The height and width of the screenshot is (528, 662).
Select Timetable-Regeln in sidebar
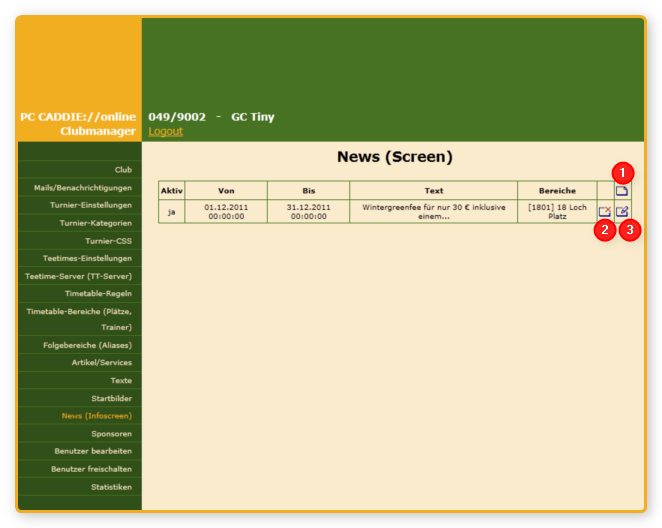pyautogui.click(x=98, y=293)
